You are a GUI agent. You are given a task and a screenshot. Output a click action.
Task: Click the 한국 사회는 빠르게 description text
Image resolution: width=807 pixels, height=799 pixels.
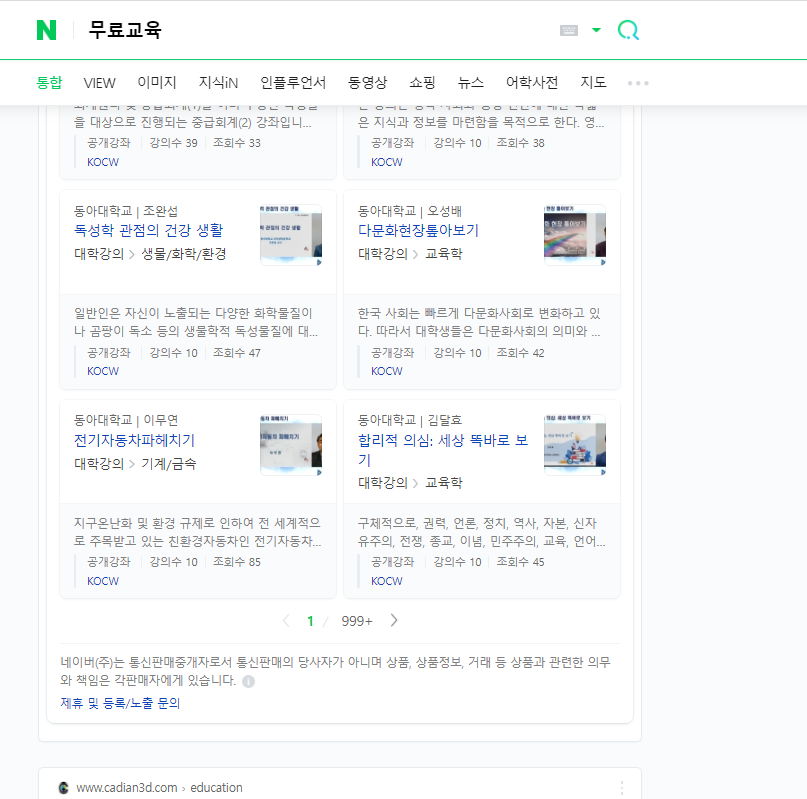pyautogui.click(x=479, y=322)
